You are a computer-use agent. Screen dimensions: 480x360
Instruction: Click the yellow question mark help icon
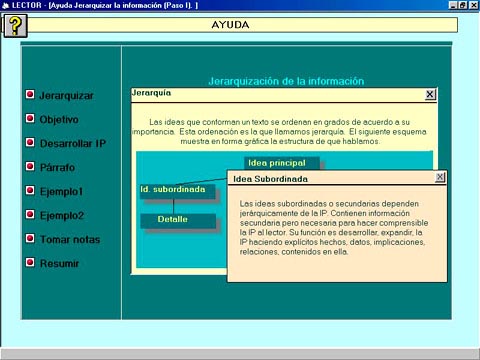pyautogui.click(x=15, y=26)
